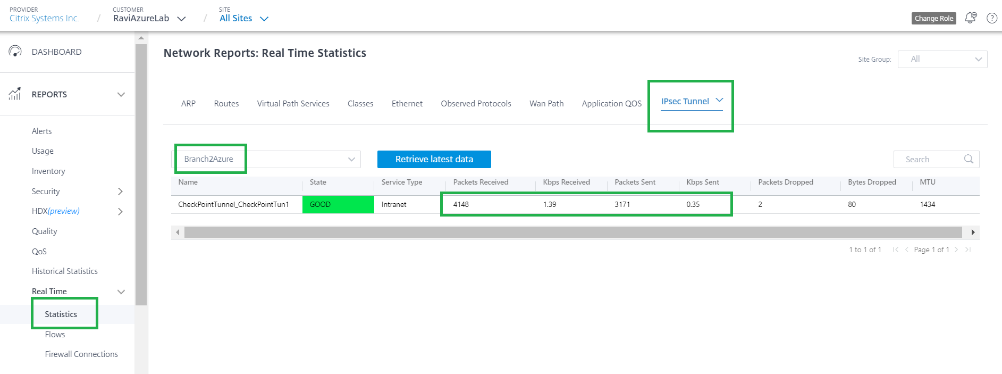The image size is (1002, 374).
Task: Sort by the MTU column header
Action: pos(927,182)
